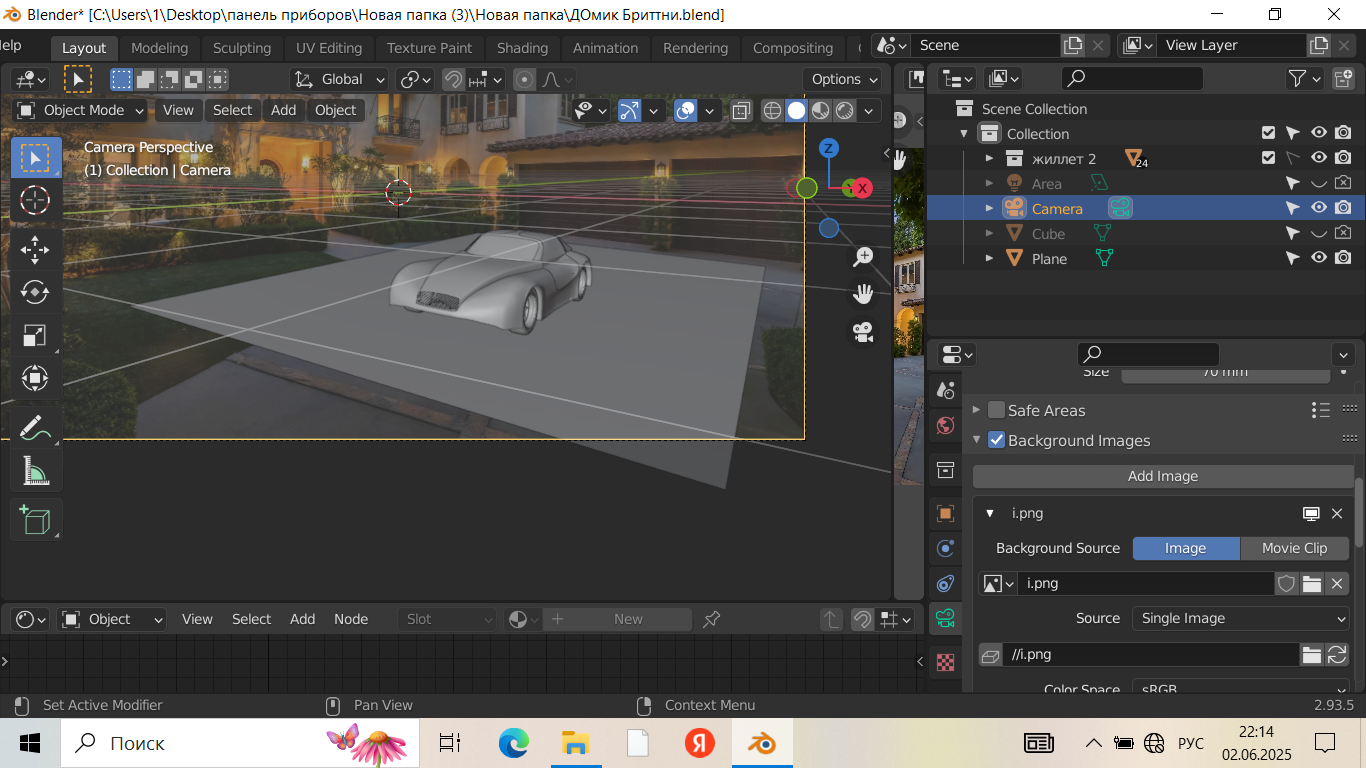Hide the Plane object in viewport

point(1319,258)
